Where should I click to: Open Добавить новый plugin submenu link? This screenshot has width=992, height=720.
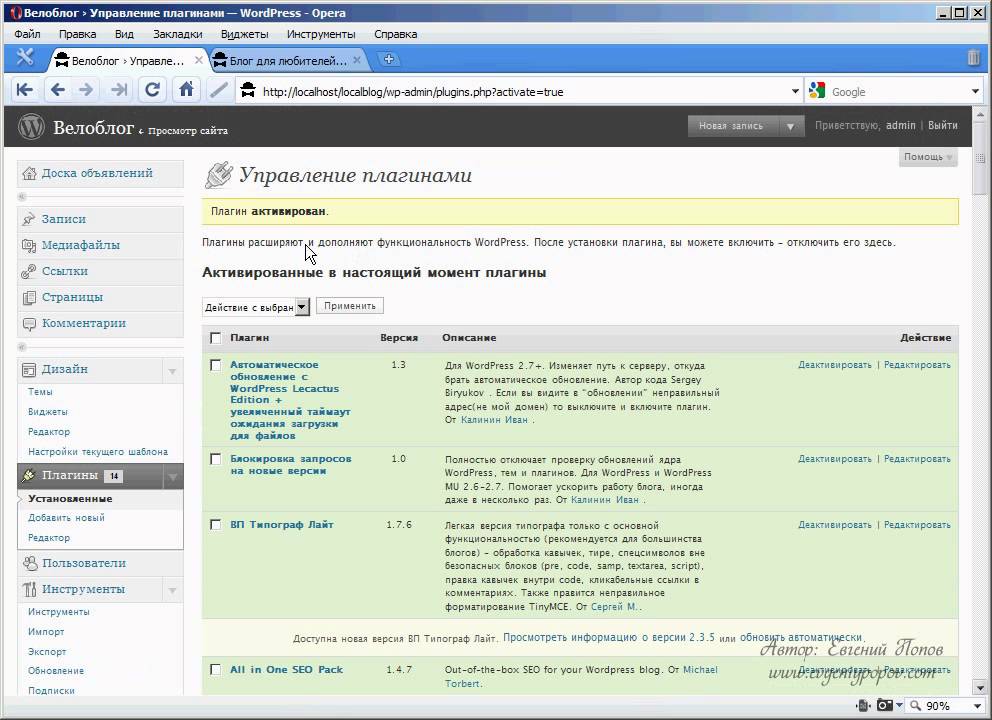pyautogui.click(x=66, y=518)
